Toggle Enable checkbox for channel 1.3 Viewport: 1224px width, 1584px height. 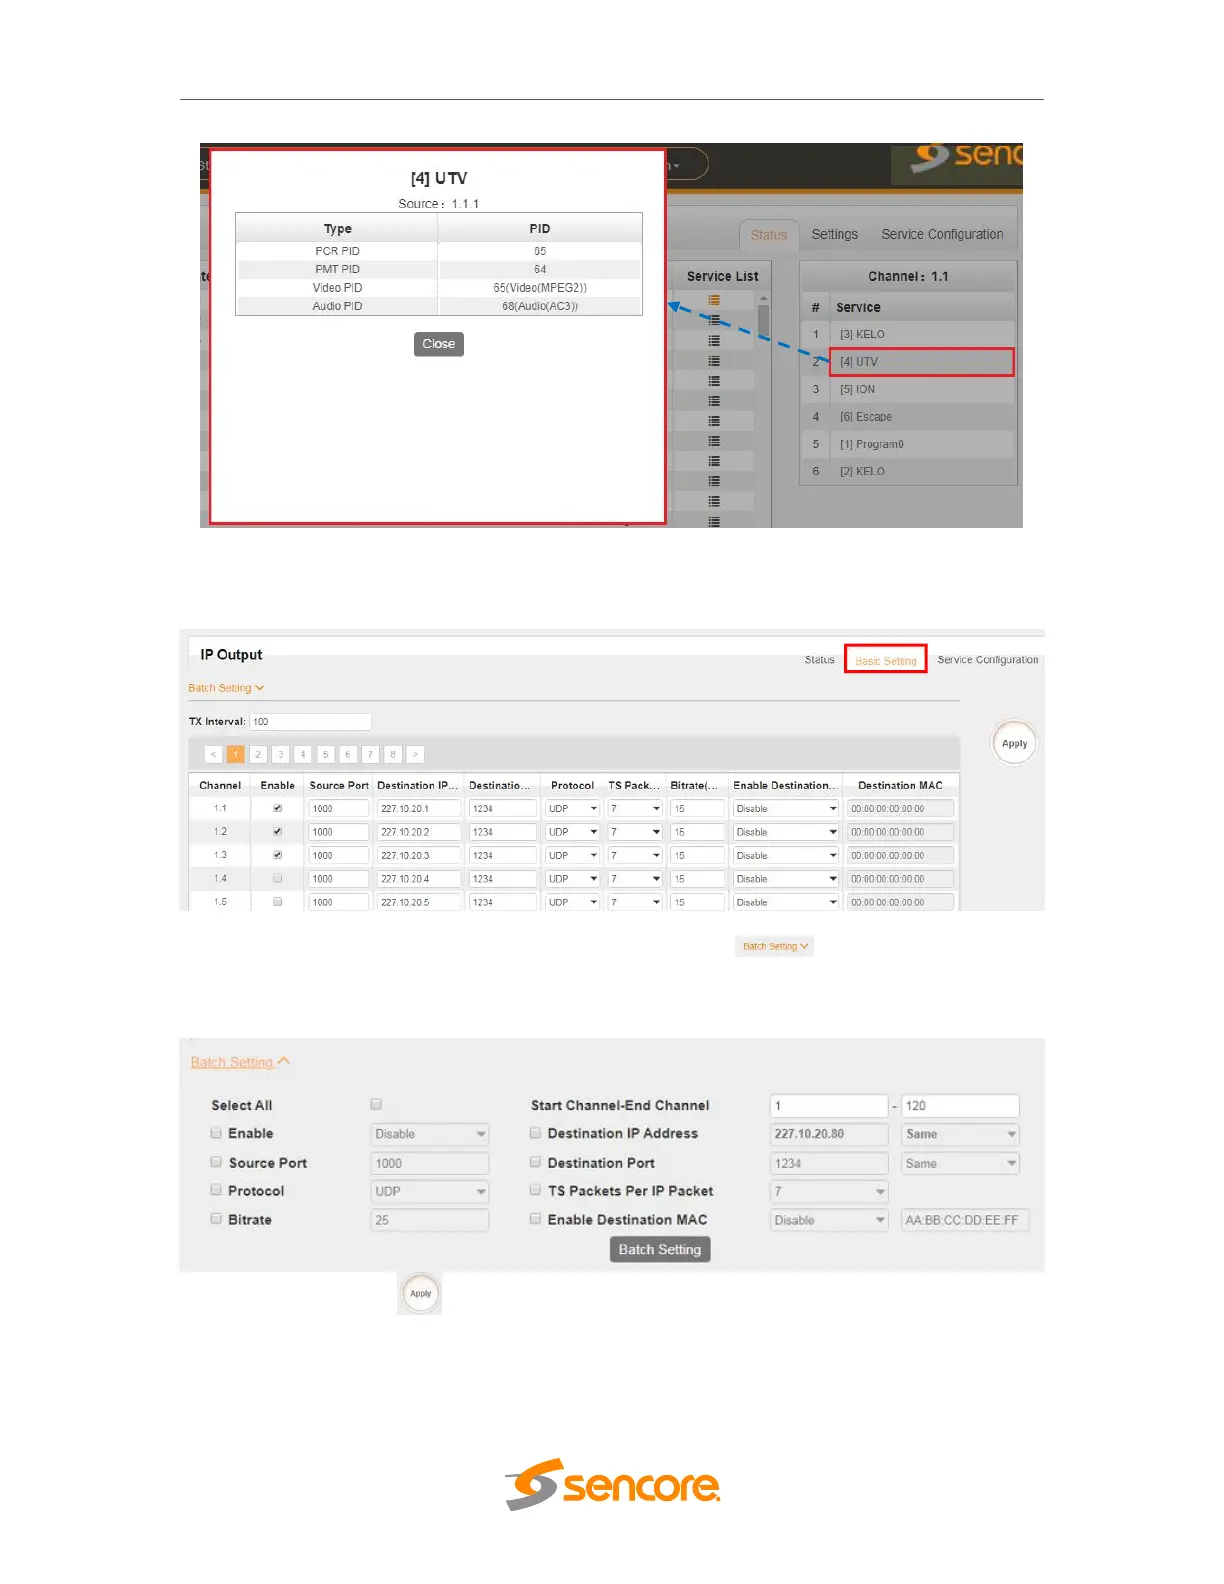click(x=278, y=855)
